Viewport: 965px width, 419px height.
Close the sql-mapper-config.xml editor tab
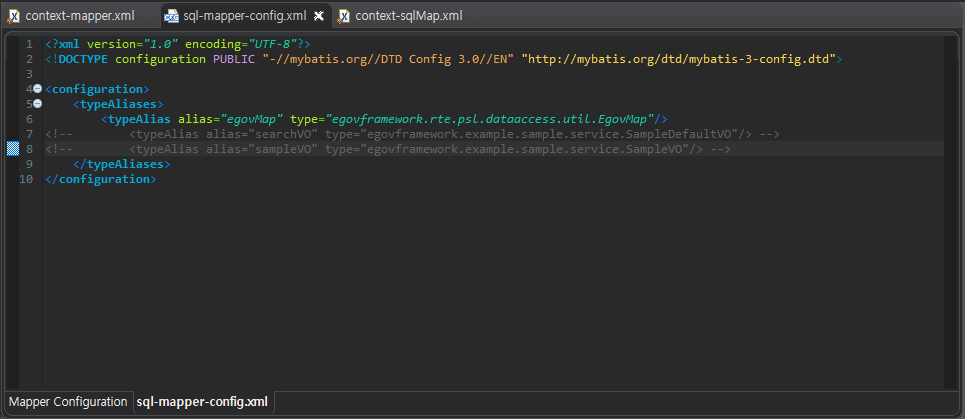click(x=319, y=16)
